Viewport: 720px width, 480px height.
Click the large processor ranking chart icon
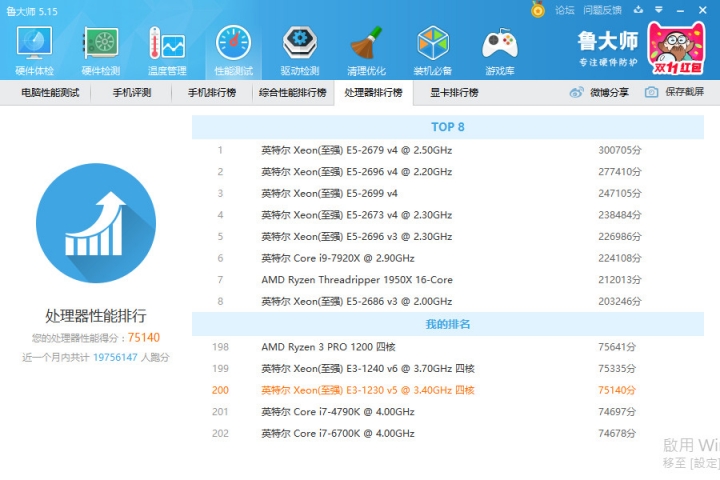(96, 223)
